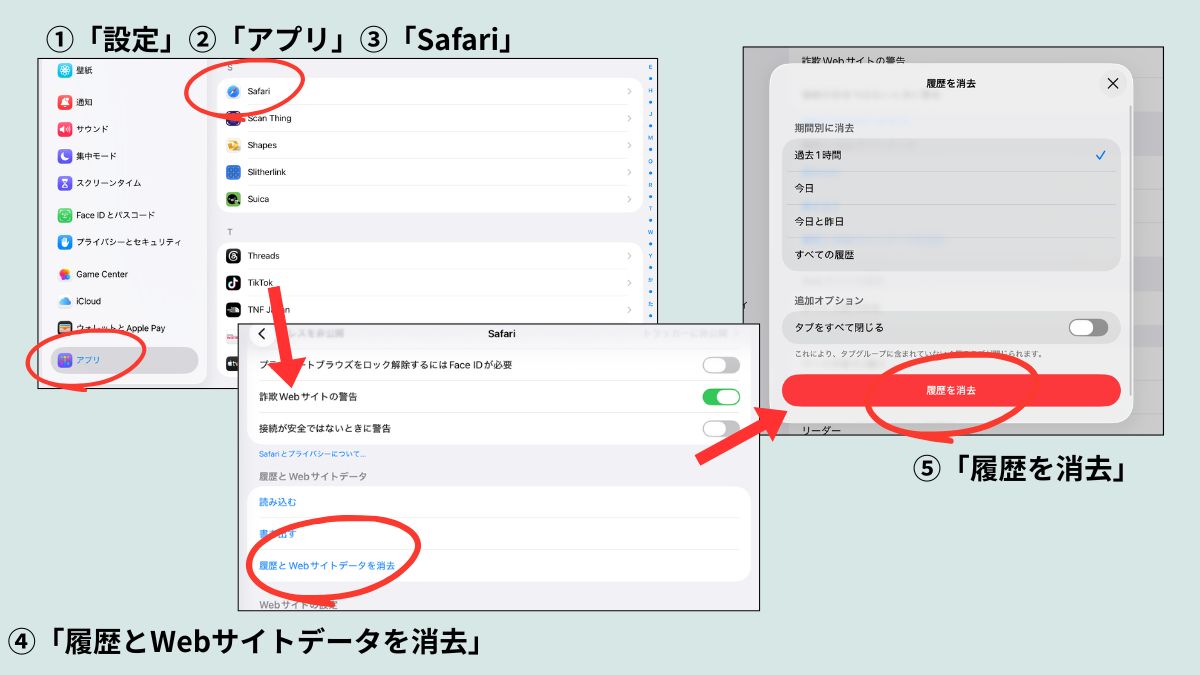The width and height of the screenshot is (1200, 675).
Task: Tap the 集中モード moon icon
Action: [65, 156]
